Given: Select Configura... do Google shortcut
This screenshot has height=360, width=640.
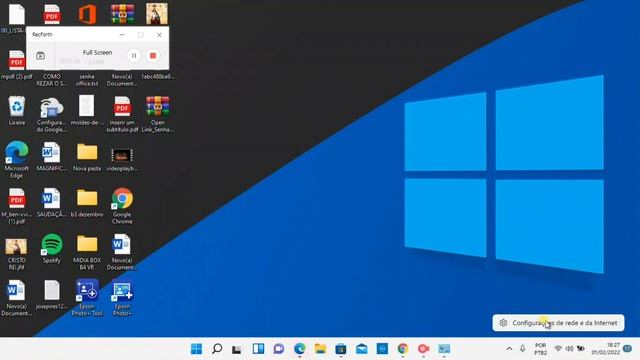Looking at the screenshot, I should pyautogui.click(x=51, y=114).
